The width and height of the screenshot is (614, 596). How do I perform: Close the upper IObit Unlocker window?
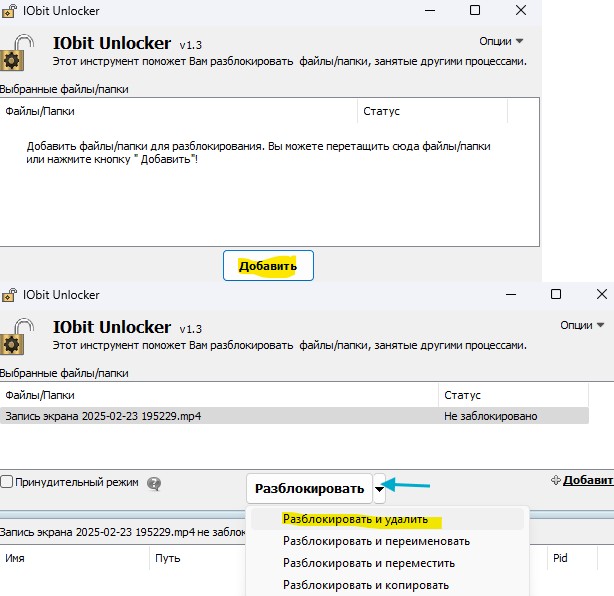pyautogui.click(x=521, y=10)
